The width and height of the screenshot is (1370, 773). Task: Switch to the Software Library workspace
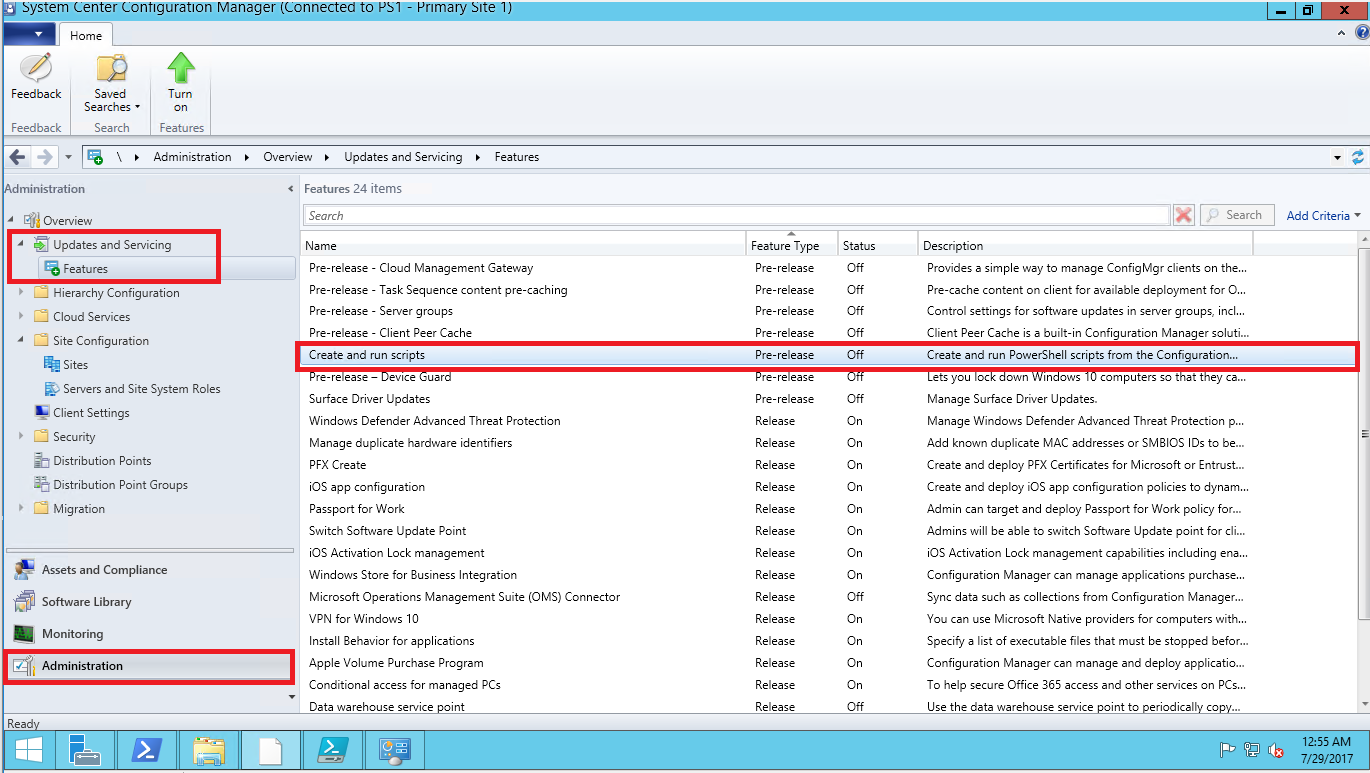tap(150, 601)
